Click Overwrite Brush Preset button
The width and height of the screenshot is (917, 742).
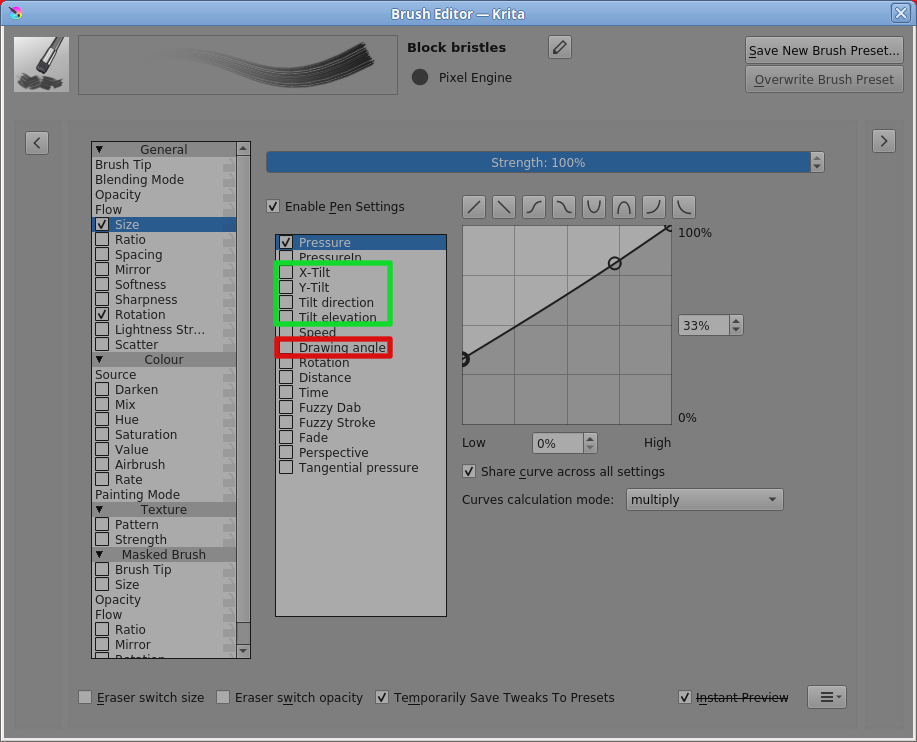(824, 80)
